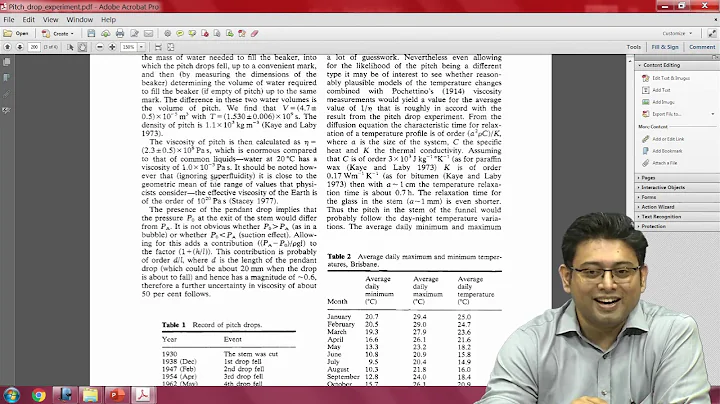Open the Edit menu
Image resolution: width=720 pixels, height=404 pixels.
(x=28, y=20)
